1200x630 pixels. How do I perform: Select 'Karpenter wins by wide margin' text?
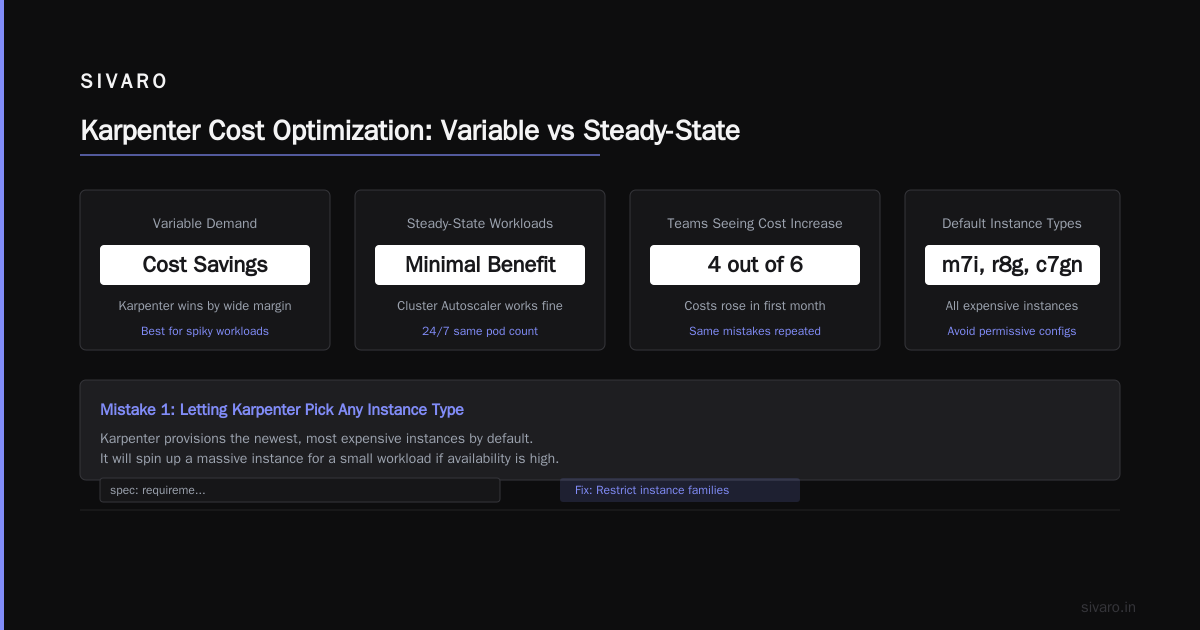(x=205, y=306)
